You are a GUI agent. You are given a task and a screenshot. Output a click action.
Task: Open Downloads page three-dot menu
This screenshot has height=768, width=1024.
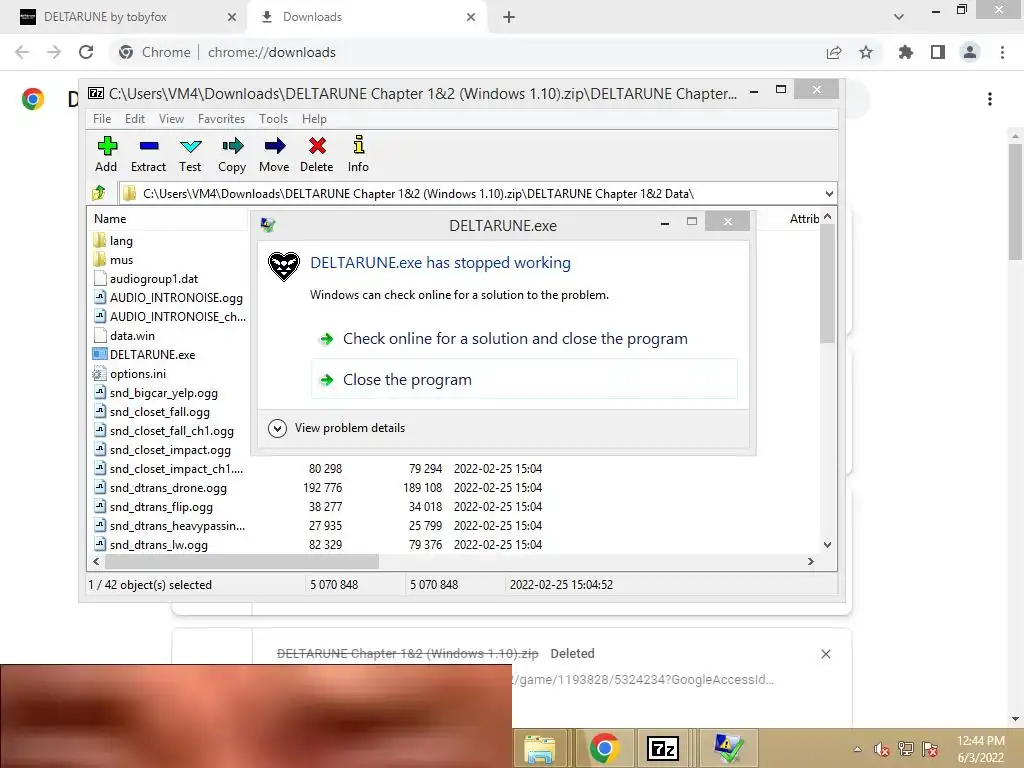tap(990, 99)
